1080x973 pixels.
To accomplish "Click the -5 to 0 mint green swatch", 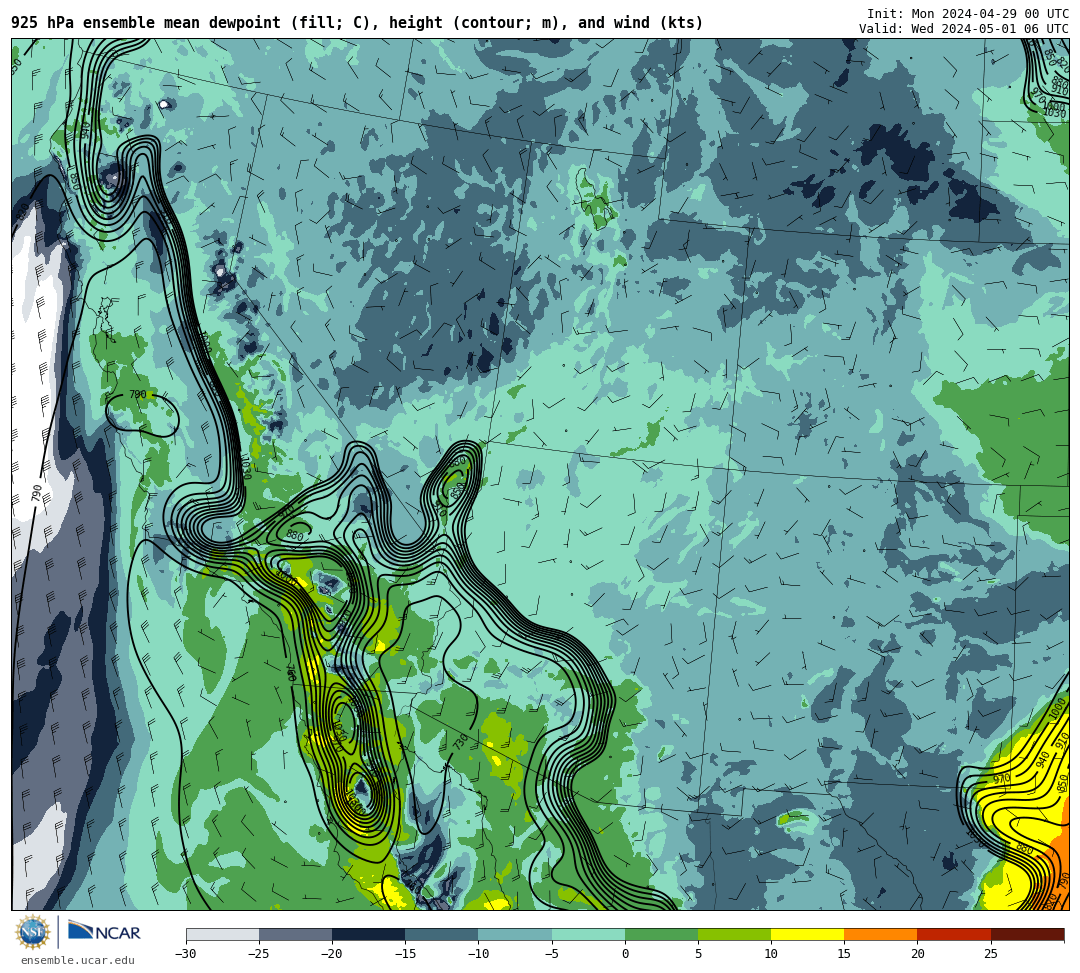I will coord(588,934).
